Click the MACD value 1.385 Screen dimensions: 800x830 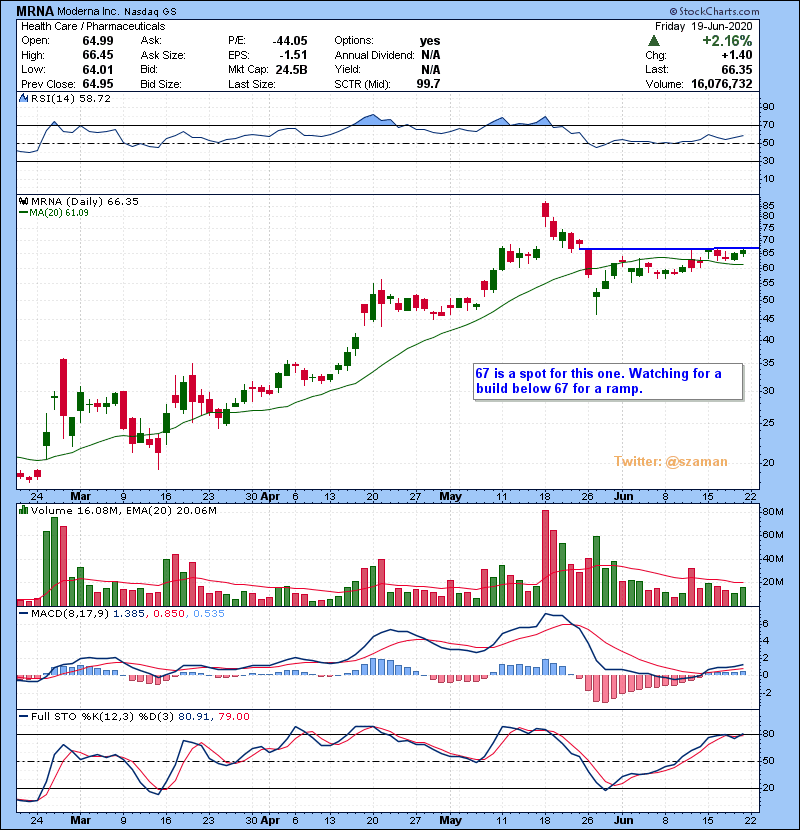coord(131,614)
